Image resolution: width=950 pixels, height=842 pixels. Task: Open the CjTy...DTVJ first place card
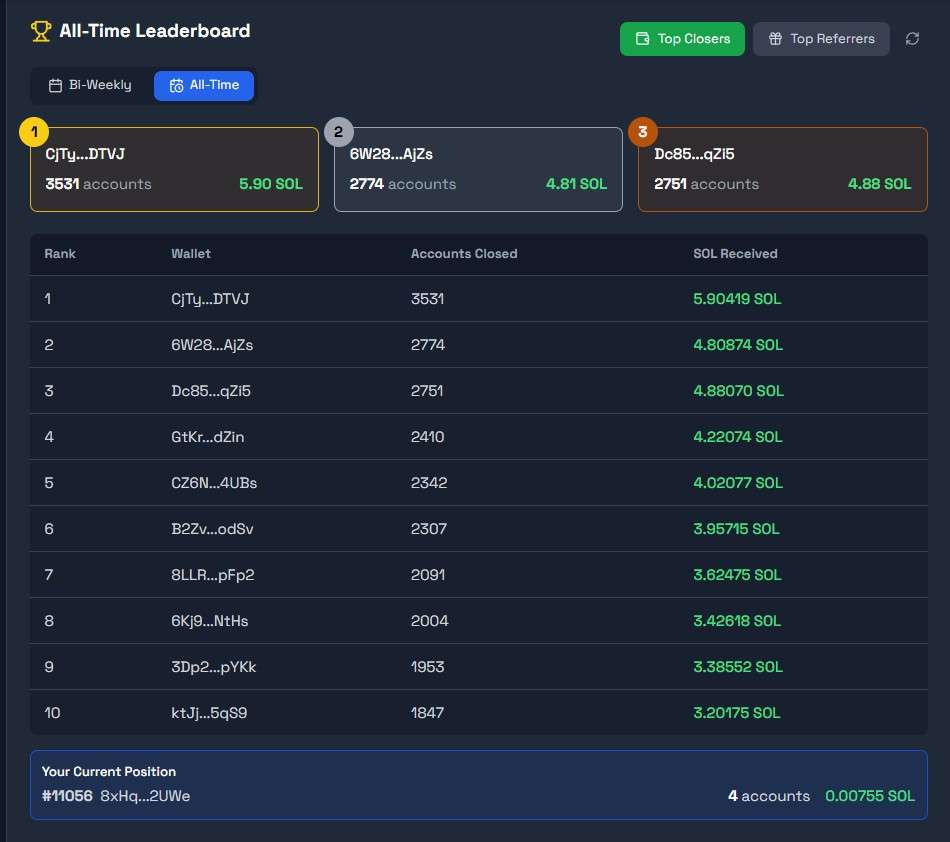(x=174, y=170)
